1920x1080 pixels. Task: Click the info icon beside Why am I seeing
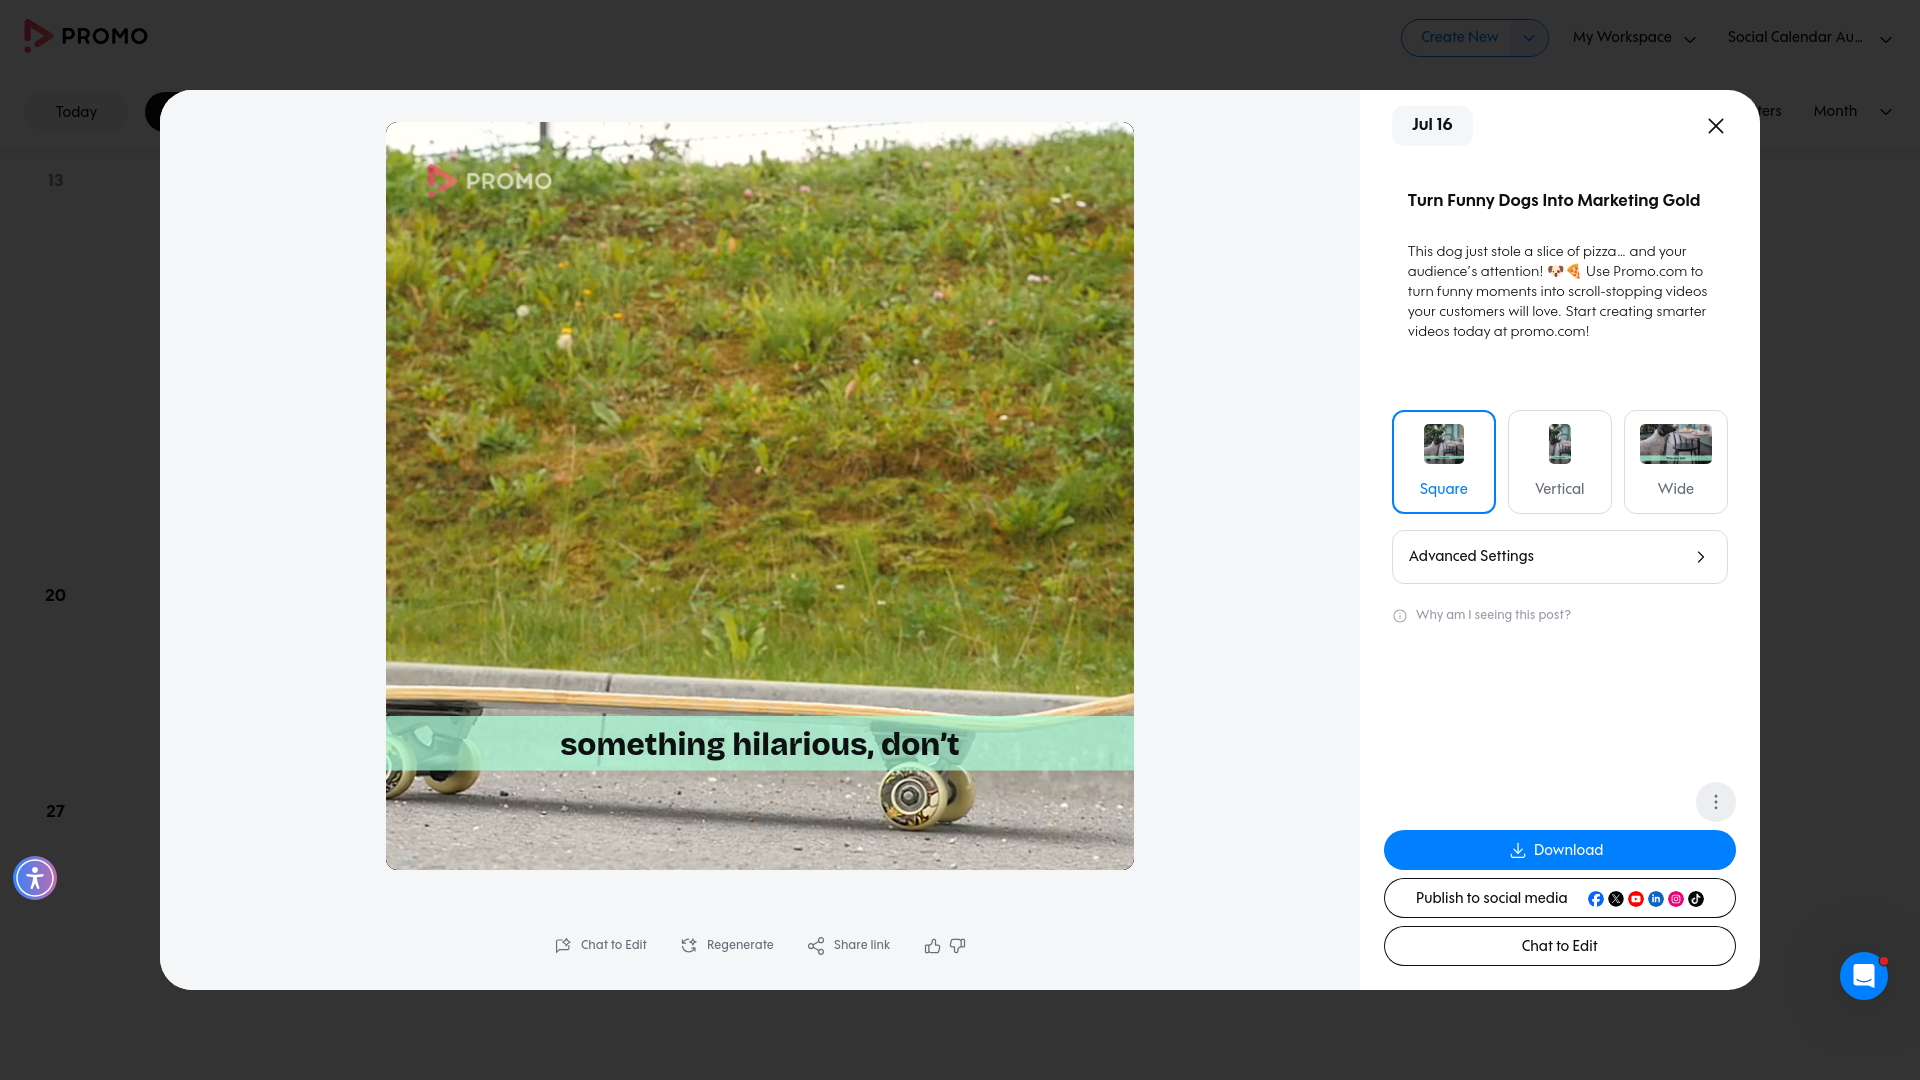1400,616
